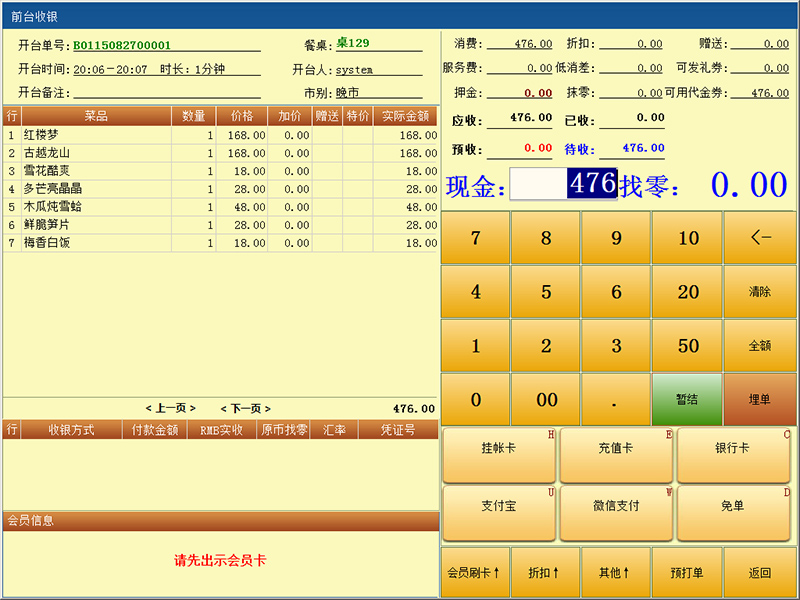Click order number B0115082700001
Viewport: 800px width, 600px height.
pos(122,45)
